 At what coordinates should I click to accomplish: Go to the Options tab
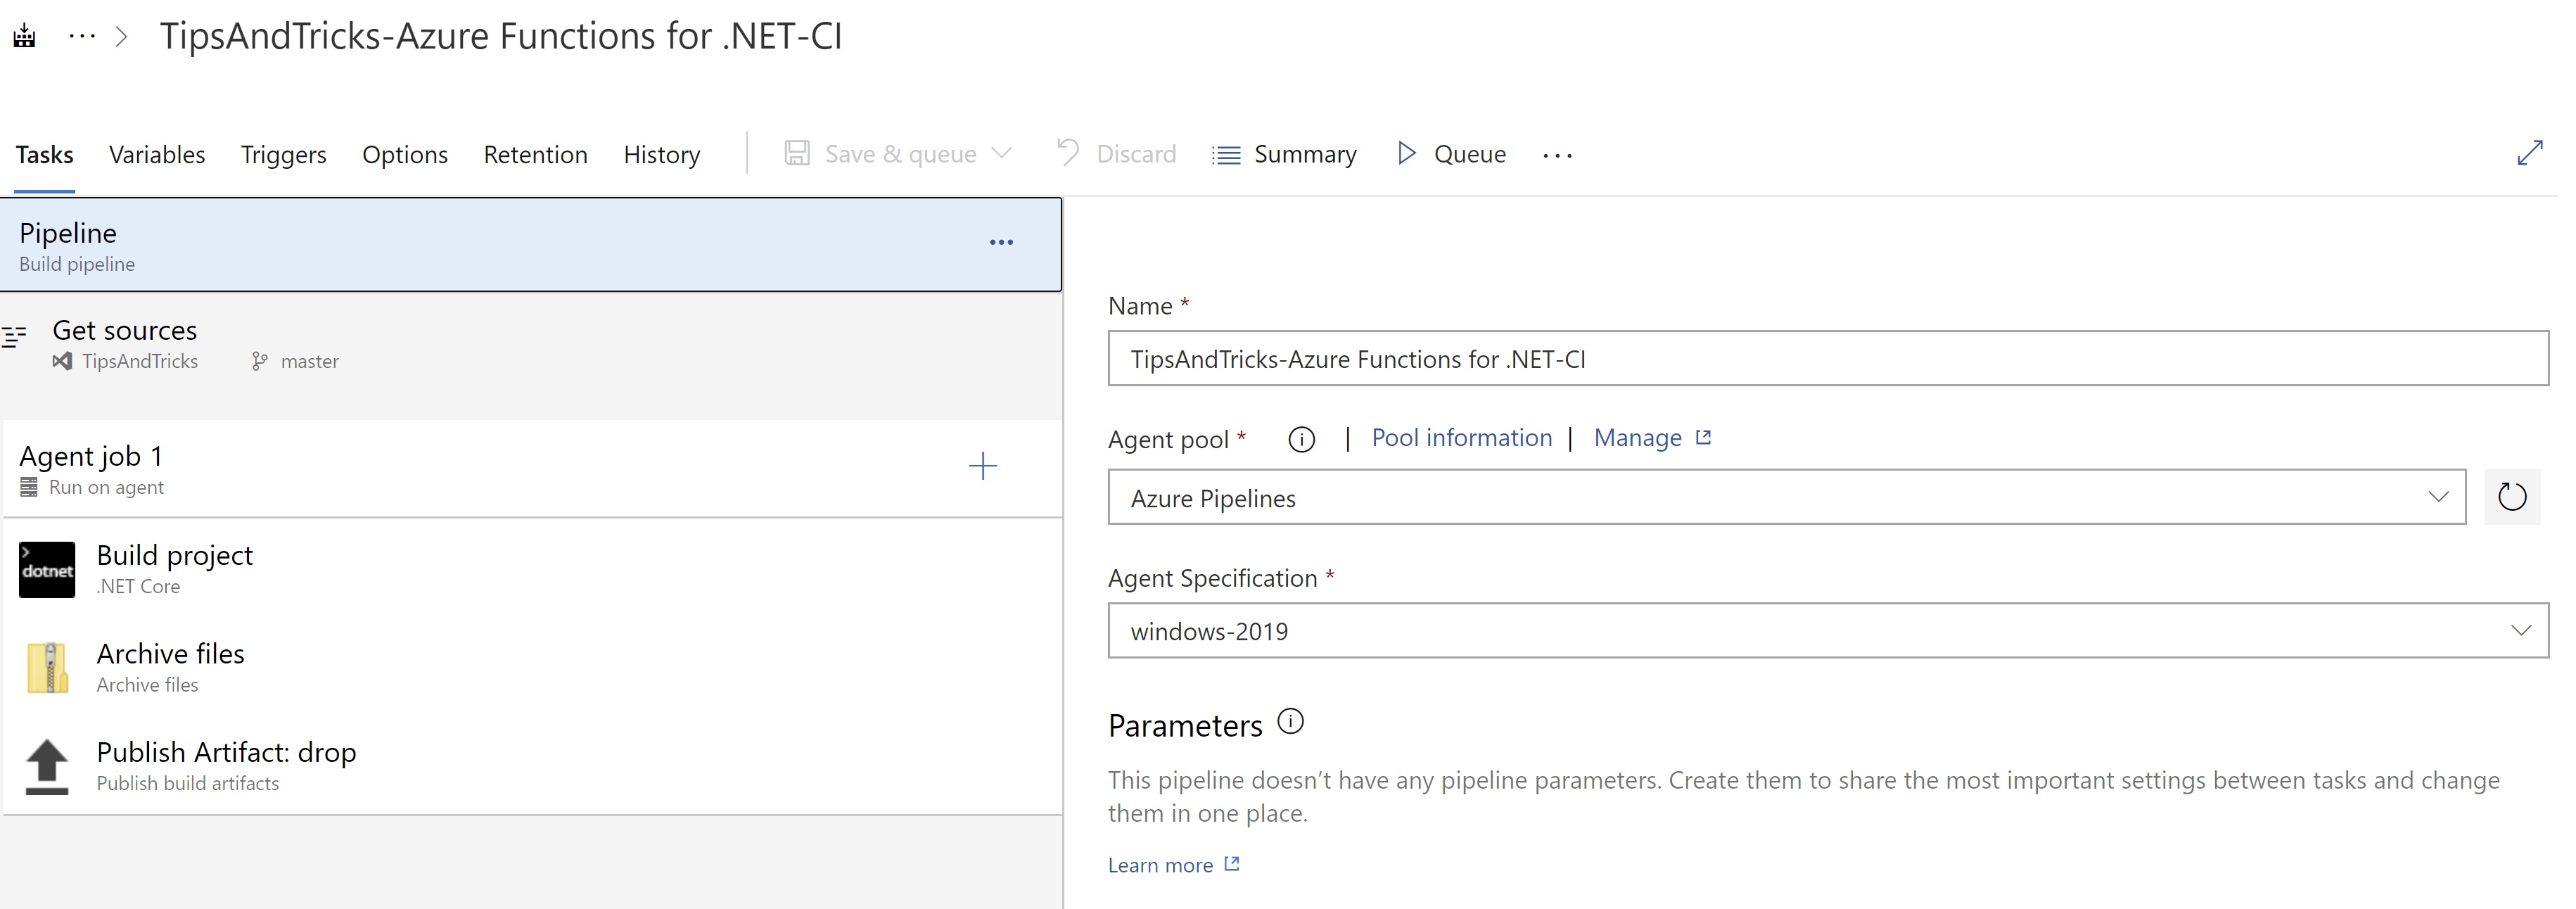pos(404,154)
